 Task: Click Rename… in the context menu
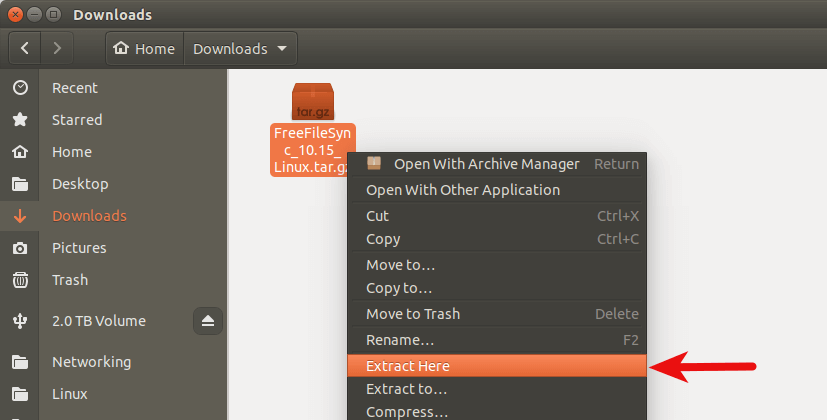[x=400, y=340]
